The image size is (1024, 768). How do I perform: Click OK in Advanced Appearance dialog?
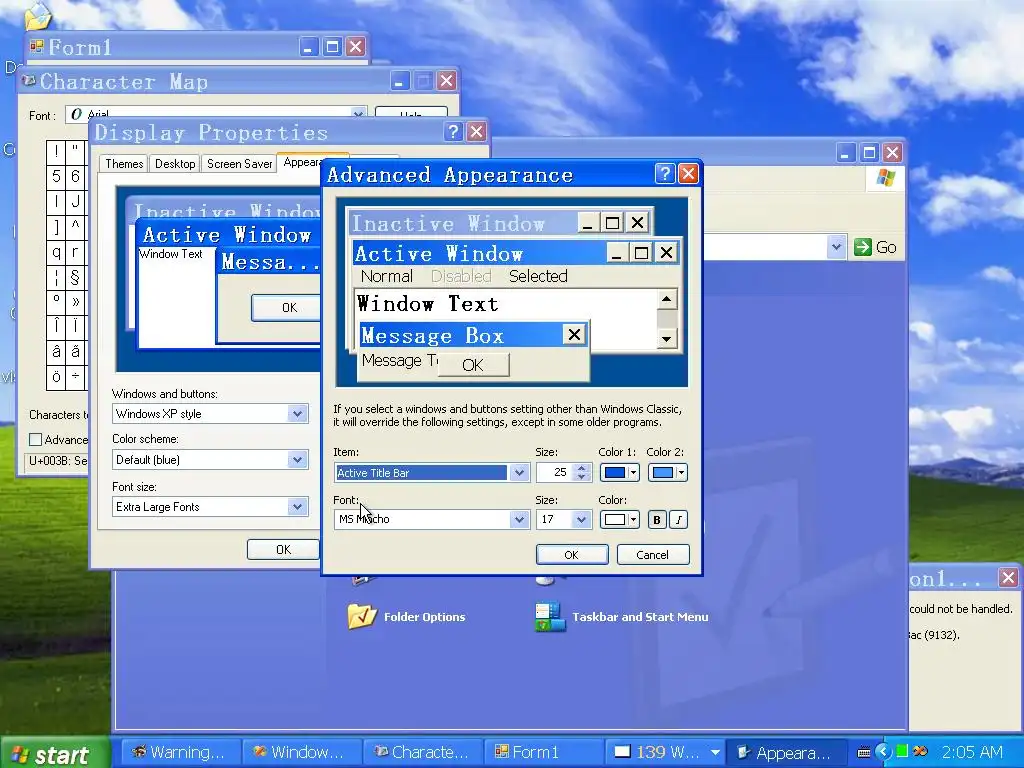[x=571, y=554]
